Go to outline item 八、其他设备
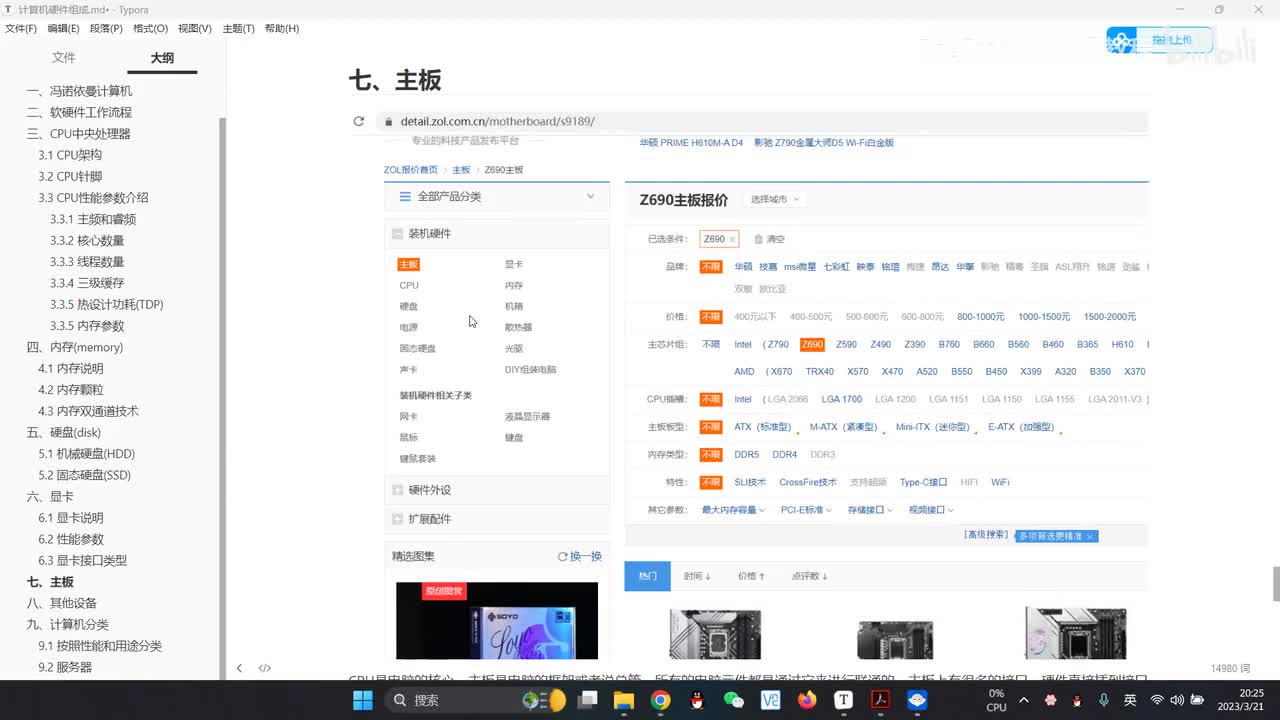This screenshot has height=720, width=1280. click(61, 603)
